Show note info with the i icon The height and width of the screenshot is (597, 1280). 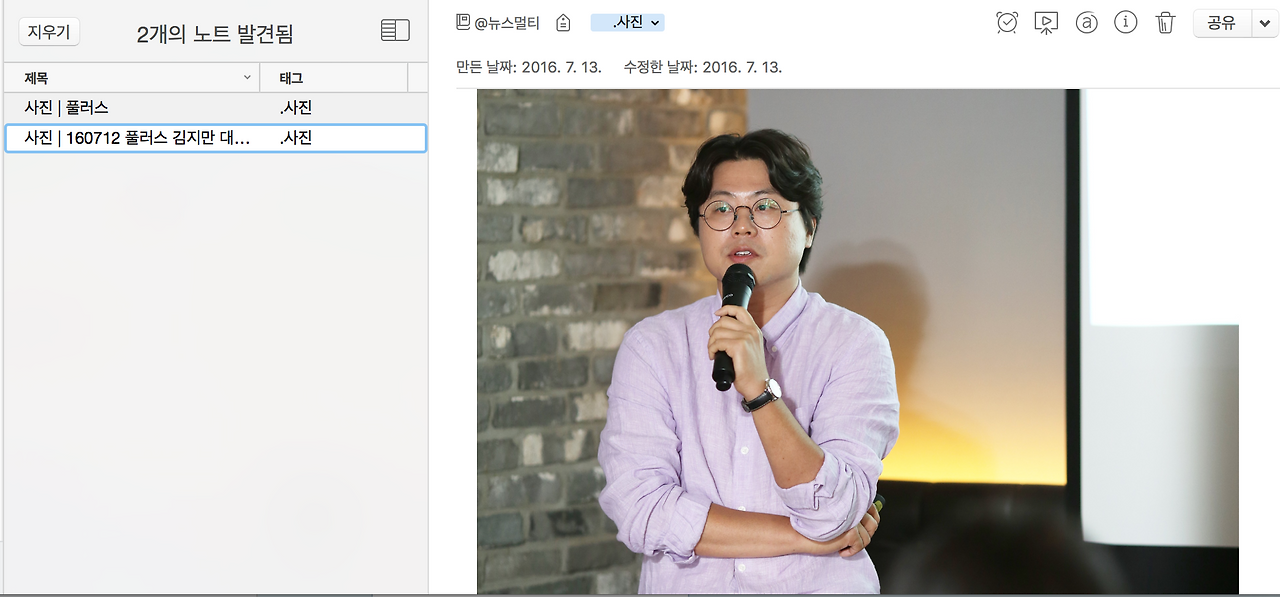point(1126,22)
